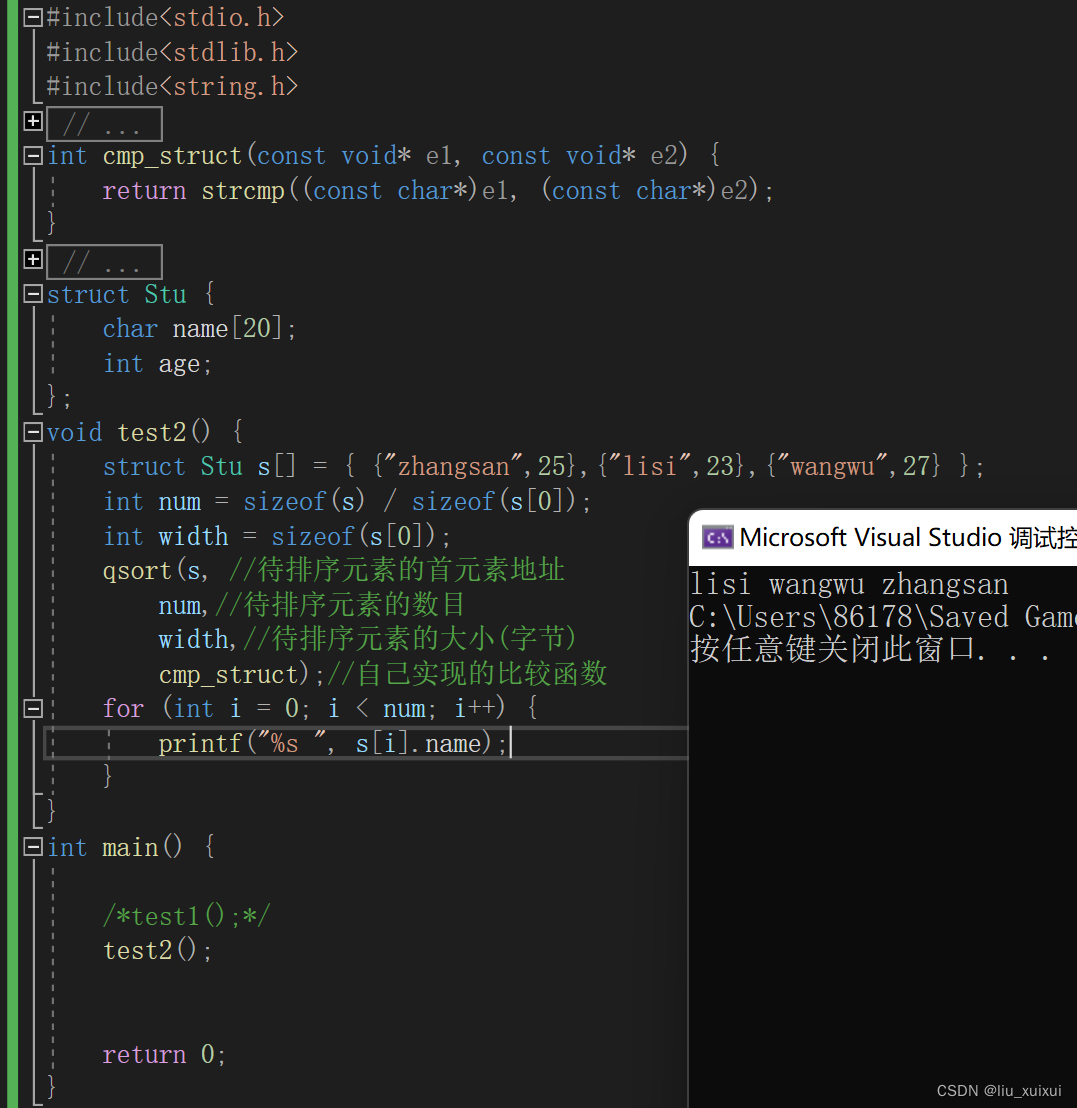1077x1108 pixels.
Task: Click the 'test2();' call in main
Action: [x=157, y=951]
